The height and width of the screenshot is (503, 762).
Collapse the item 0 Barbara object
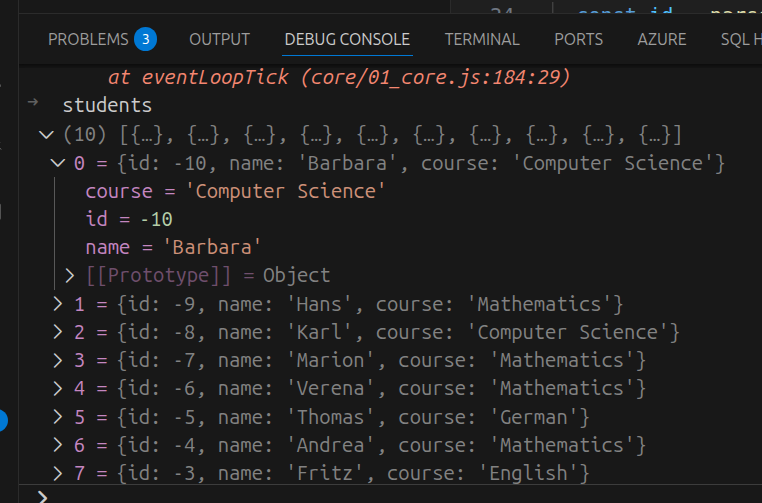(x=57, y=163)
